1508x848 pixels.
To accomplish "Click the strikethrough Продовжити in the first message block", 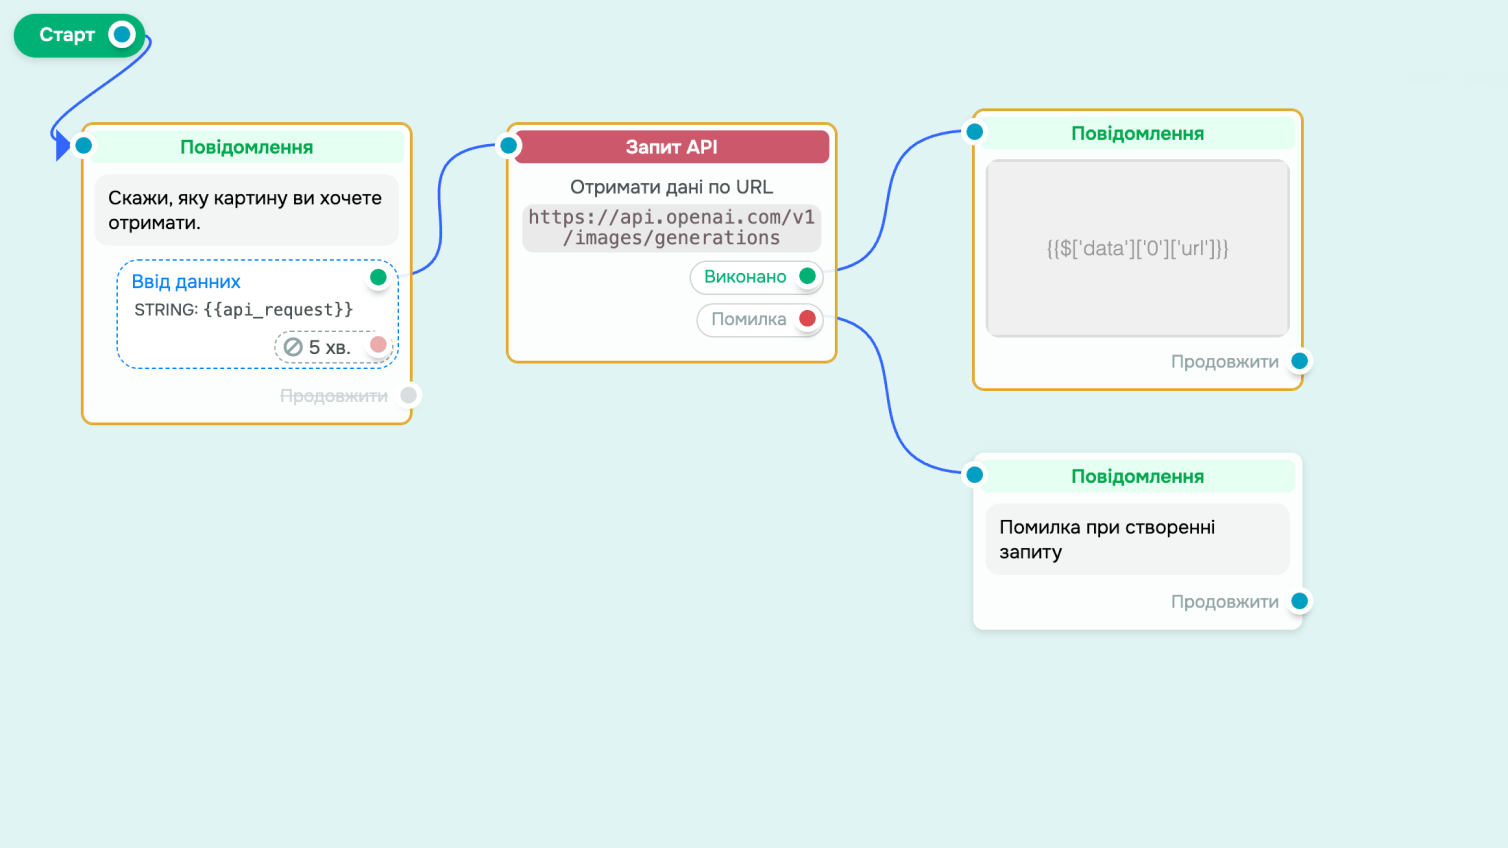I will point(334,396).
